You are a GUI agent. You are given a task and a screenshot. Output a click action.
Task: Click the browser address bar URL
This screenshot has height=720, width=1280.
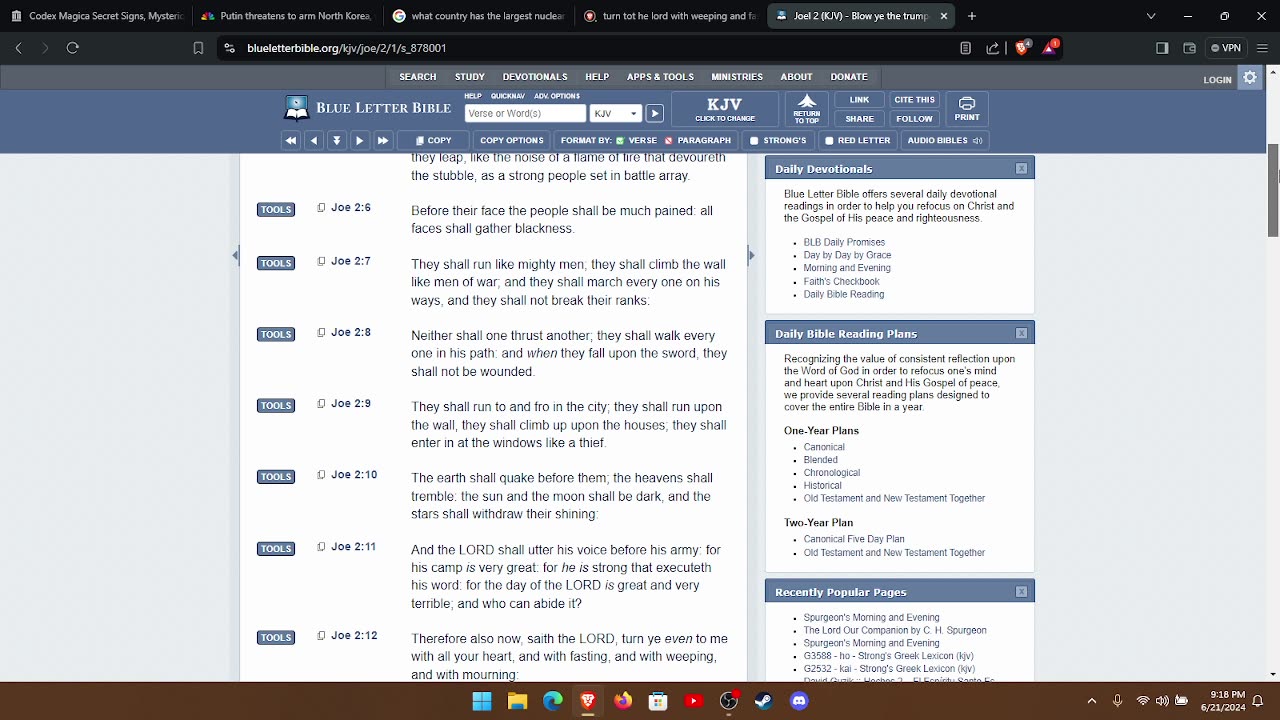(x=346, y=48)
